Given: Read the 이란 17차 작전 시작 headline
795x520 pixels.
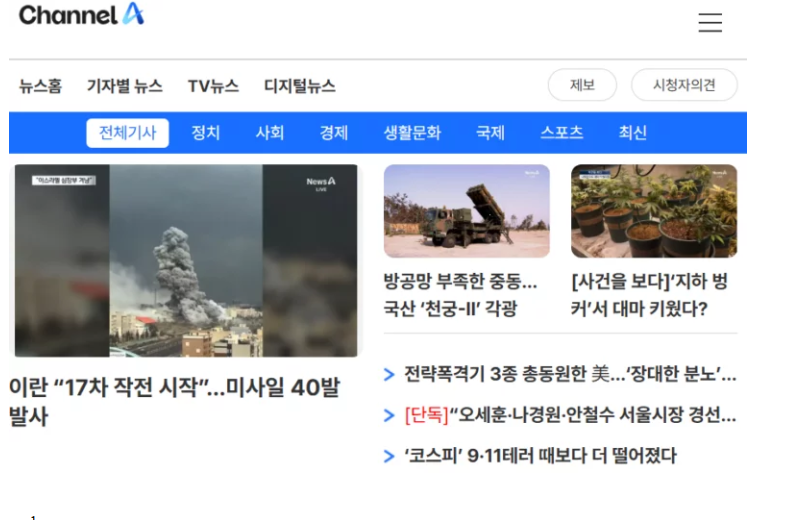Looking at the screenshot, I should (174, 402).
